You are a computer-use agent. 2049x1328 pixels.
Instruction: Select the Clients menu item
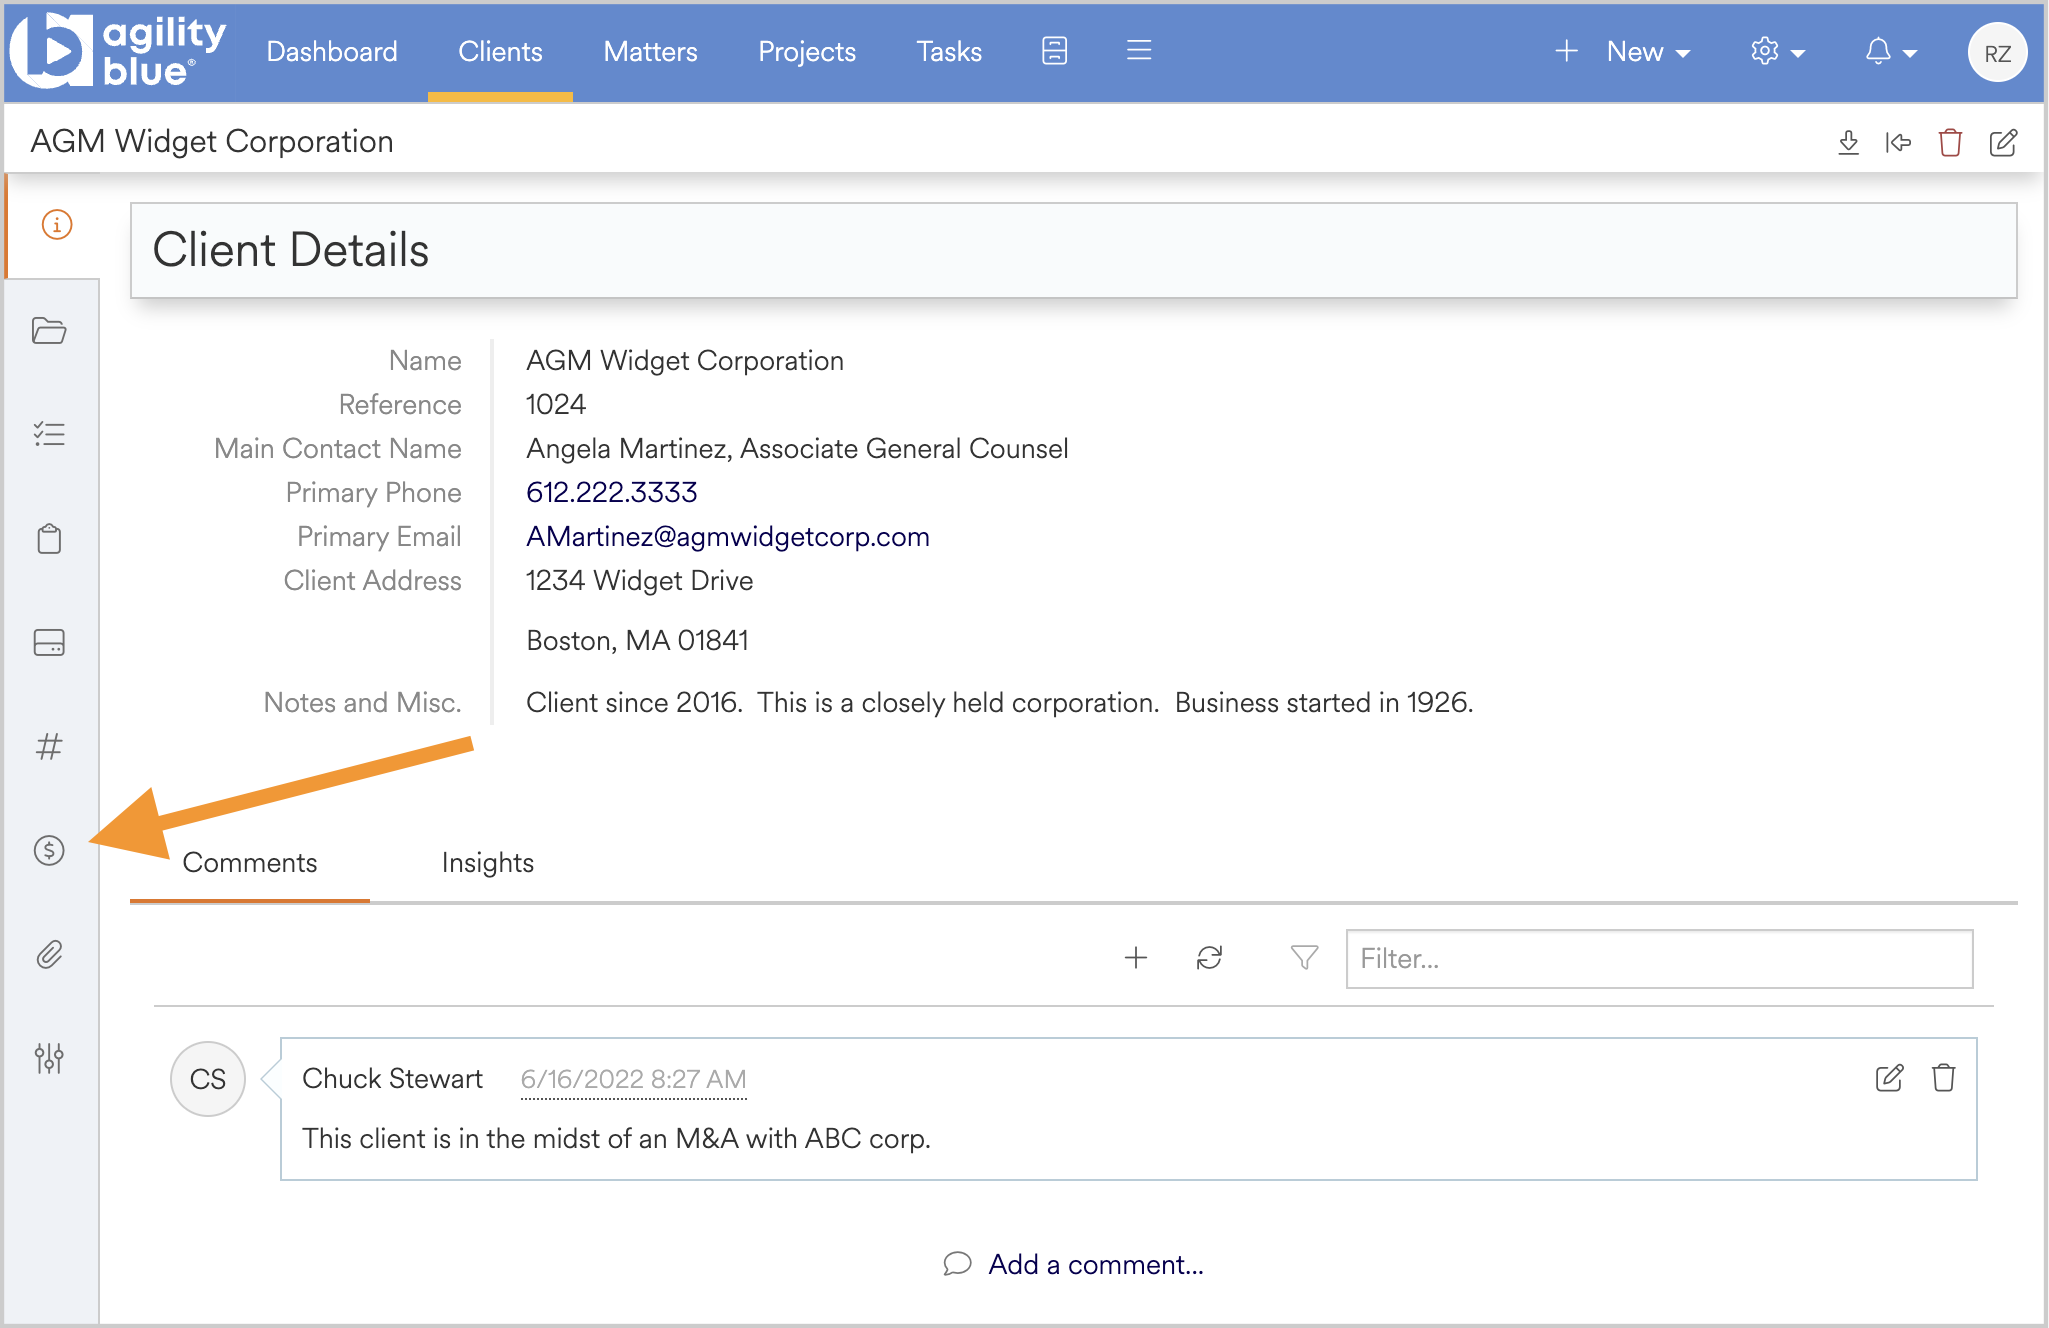coord(500,52)
